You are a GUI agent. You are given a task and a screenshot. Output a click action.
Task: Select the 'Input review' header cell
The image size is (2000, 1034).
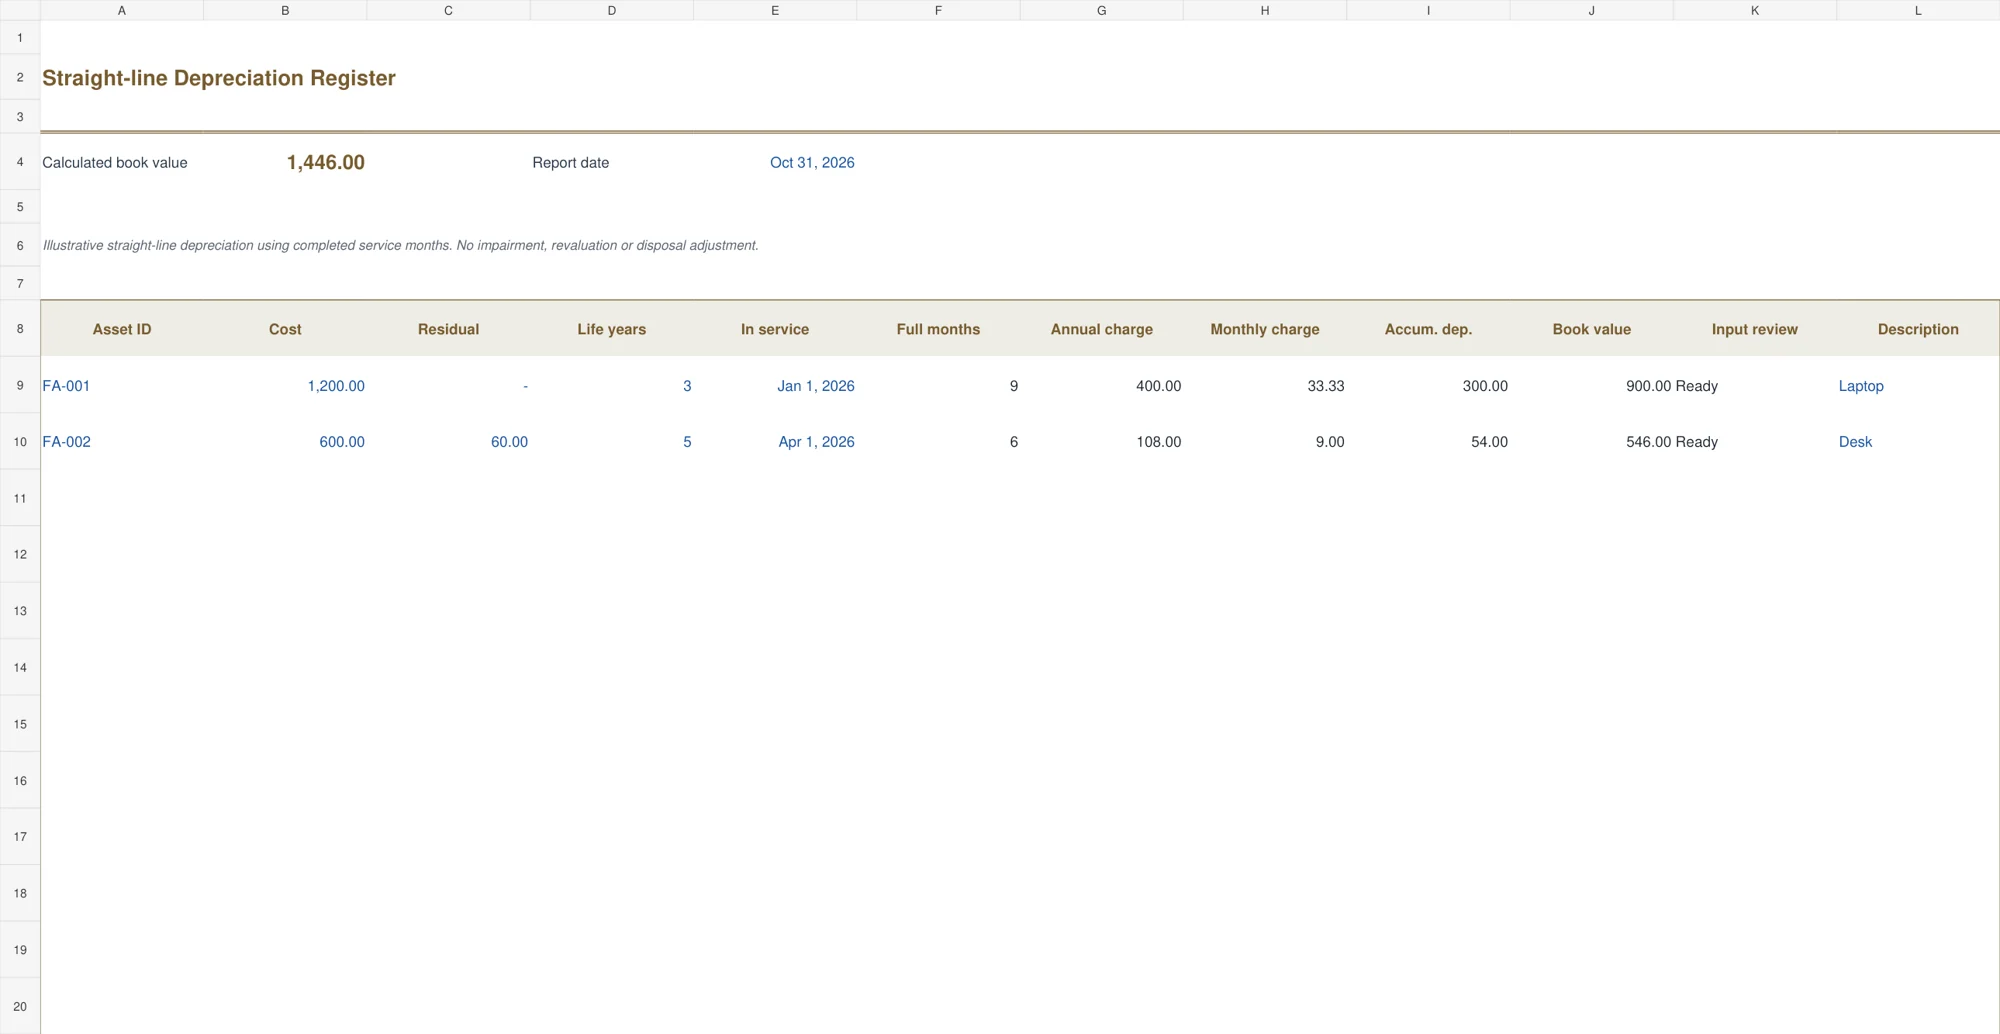pos(1755,329)
